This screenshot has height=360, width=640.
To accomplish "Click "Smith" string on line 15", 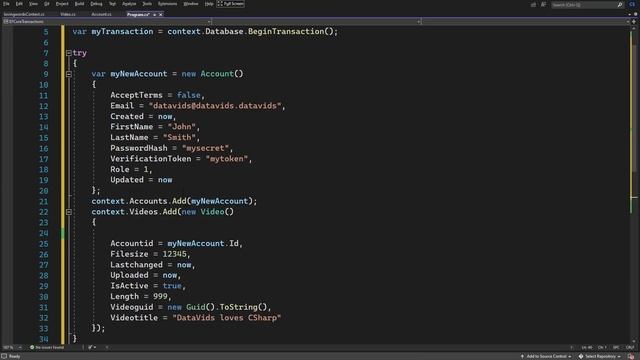I will coord(179,138).
